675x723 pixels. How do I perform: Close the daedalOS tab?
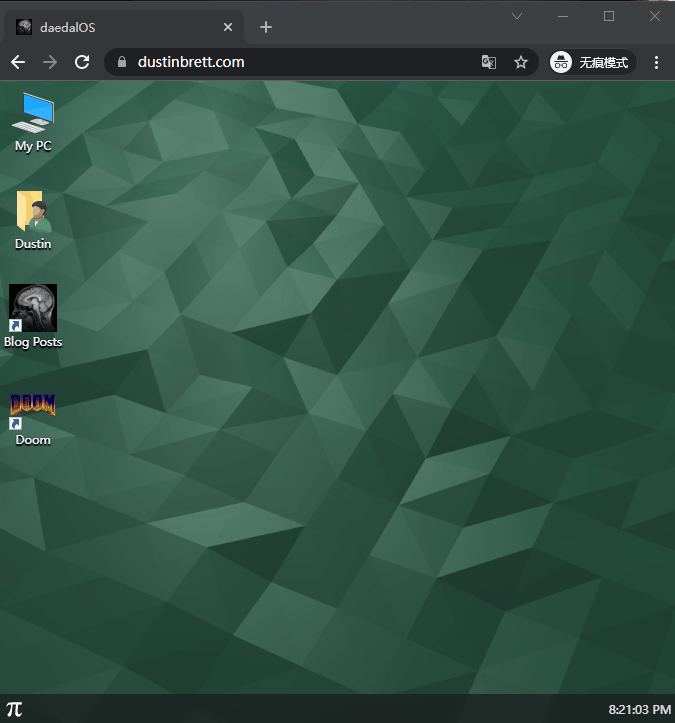(x=229, y=28)
